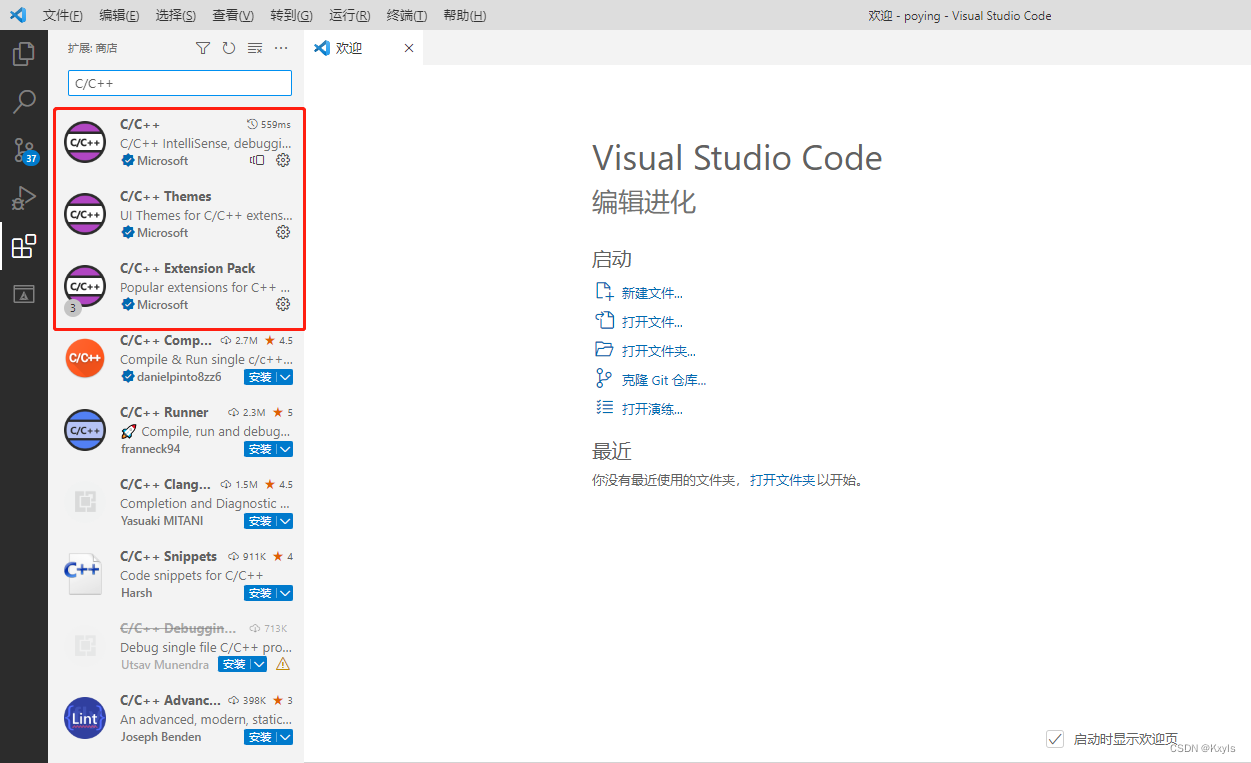Select the C/C++ IntelliSense extension row

[x=179, y=142]
